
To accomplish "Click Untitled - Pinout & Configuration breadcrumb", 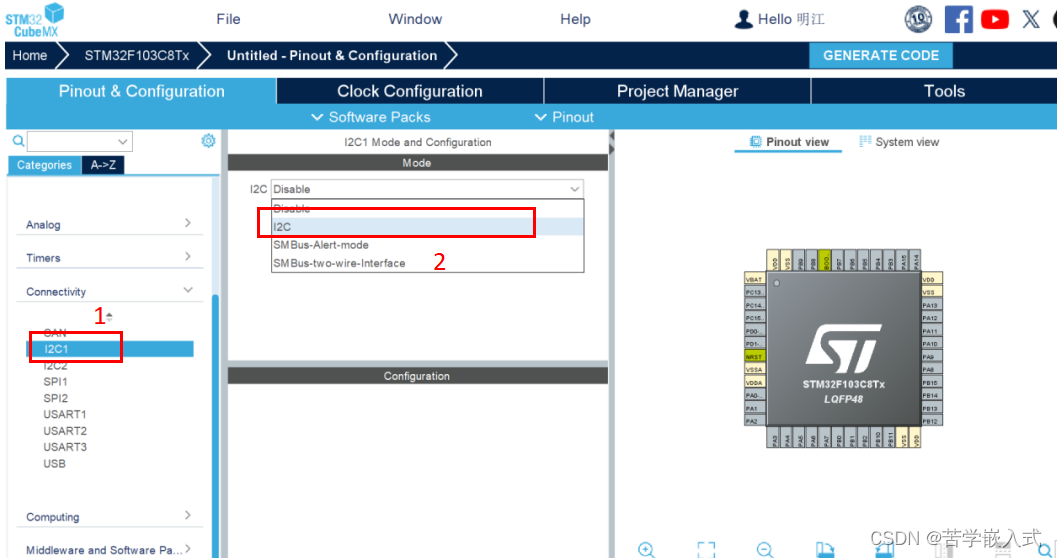I will (332, 55).
